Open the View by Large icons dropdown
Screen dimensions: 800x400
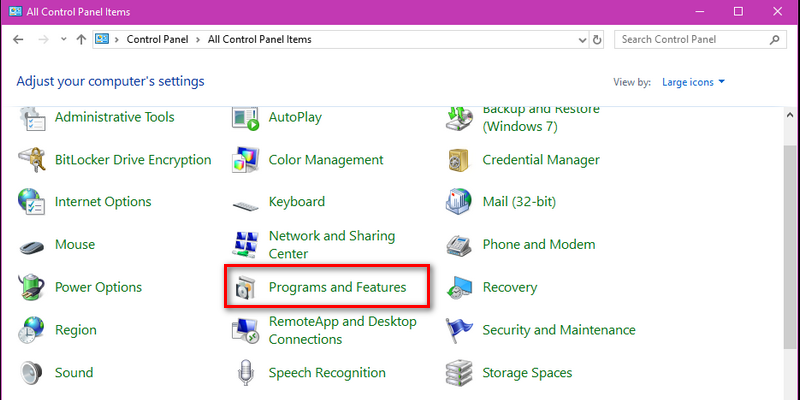(x=693, y=82)
